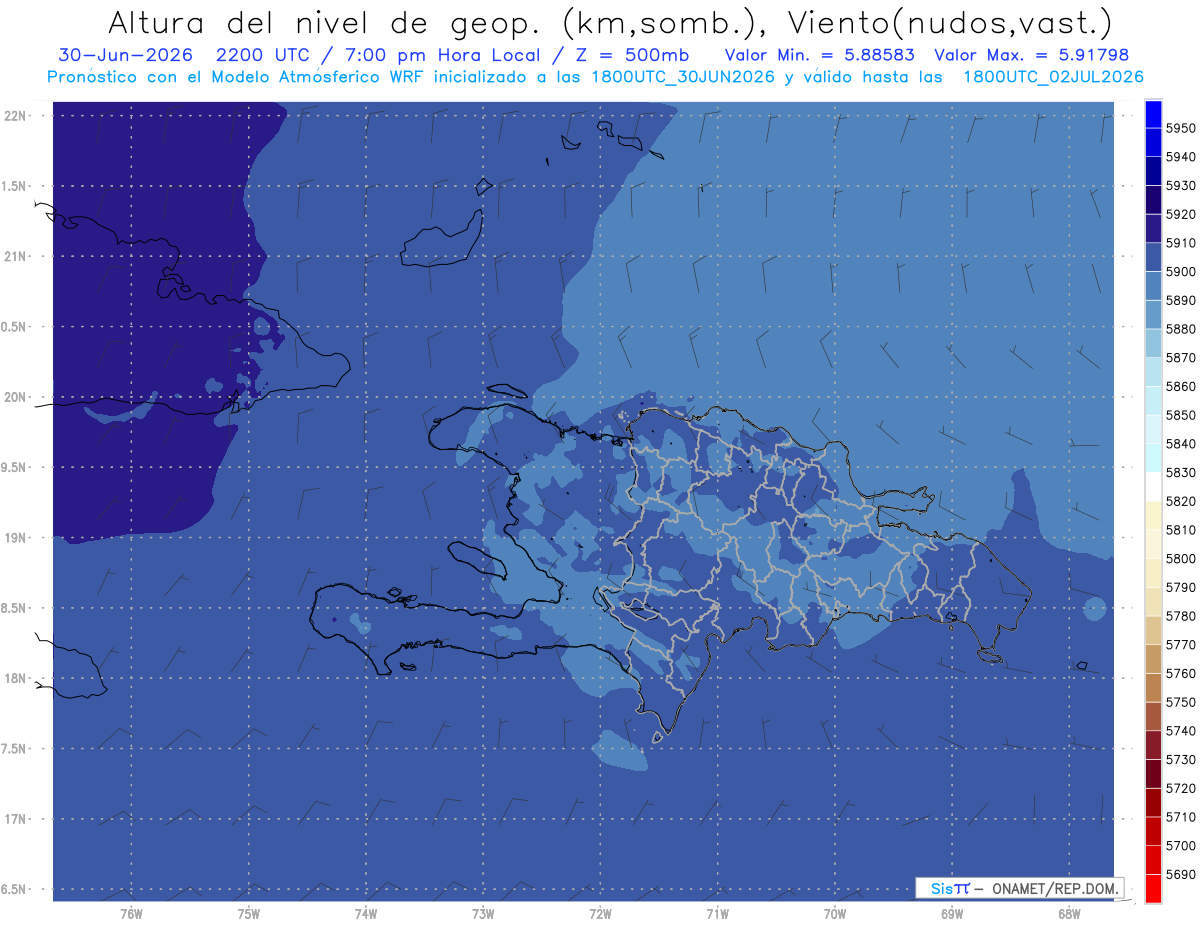The width and height of the screenshot is (1200, 927).
Task: Click the 72W longitude label
Action: click(600, 913)
